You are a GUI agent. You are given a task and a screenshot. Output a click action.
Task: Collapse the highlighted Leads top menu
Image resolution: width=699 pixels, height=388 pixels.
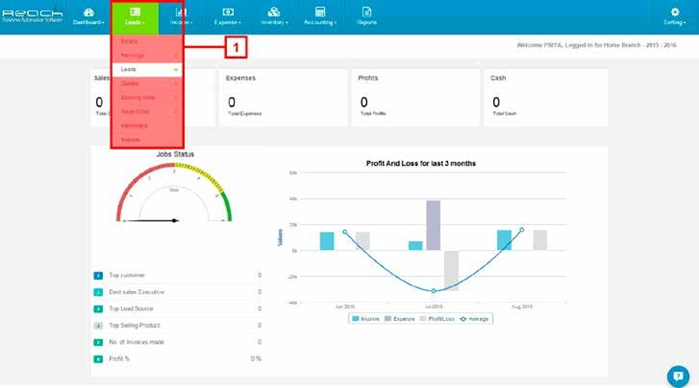[135, 18]
